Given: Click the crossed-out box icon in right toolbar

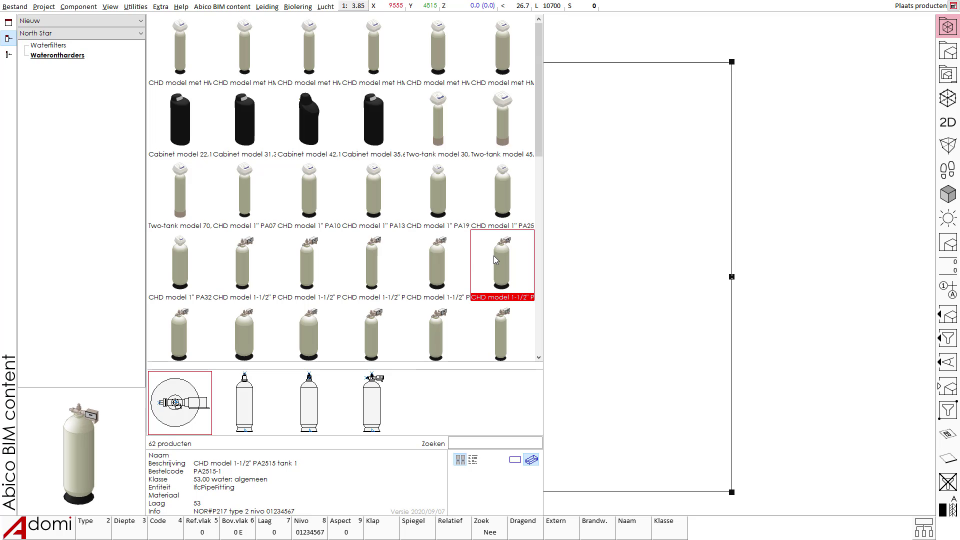Looking at the screenshot, I should click(947, 482).
